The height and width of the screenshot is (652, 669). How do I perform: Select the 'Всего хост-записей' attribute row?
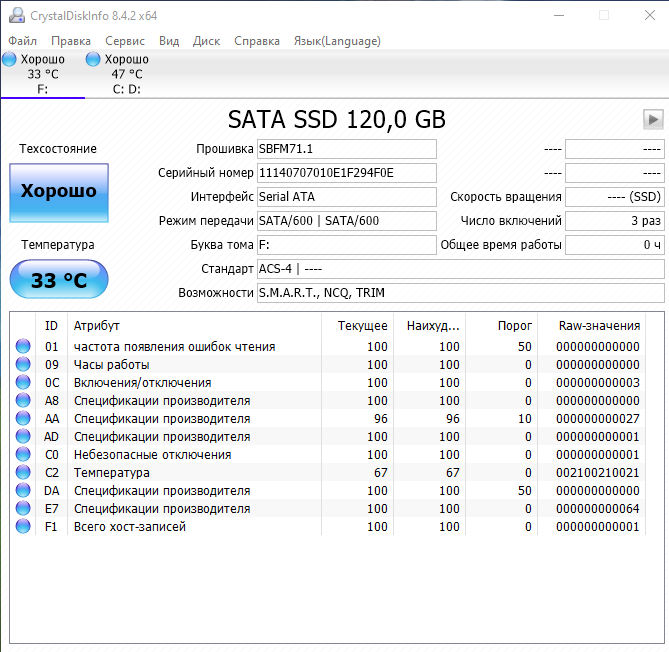point(327,527)
